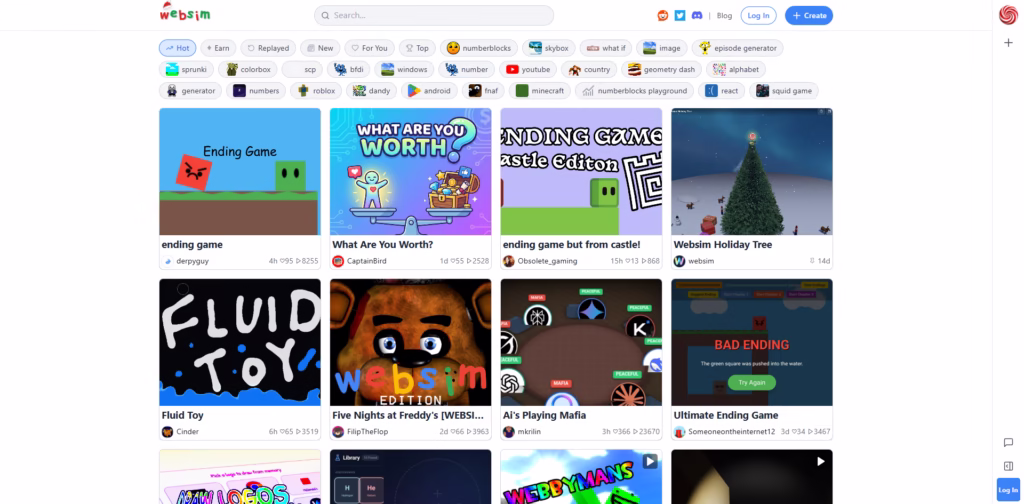Filter by the minecraft tag

[540, 91]
